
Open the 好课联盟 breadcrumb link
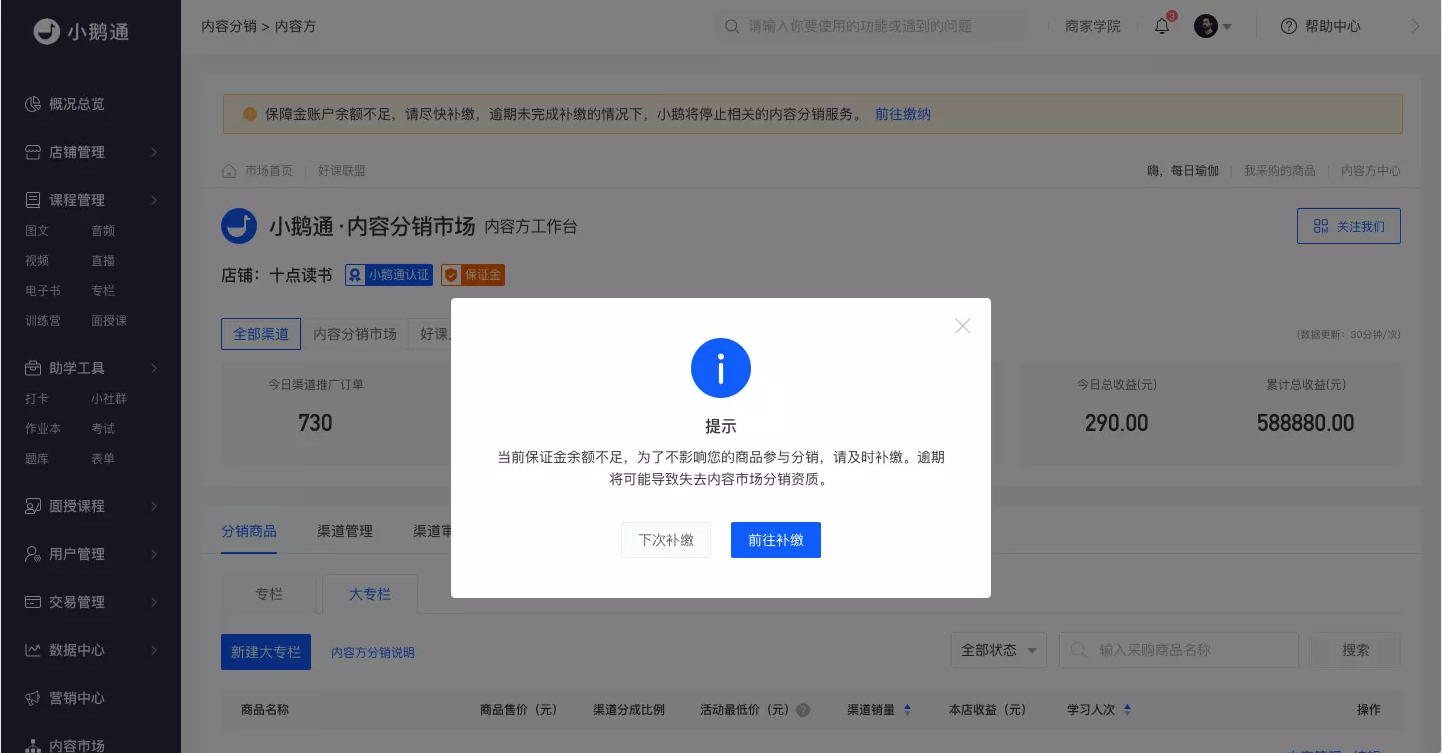pos(342,171)
